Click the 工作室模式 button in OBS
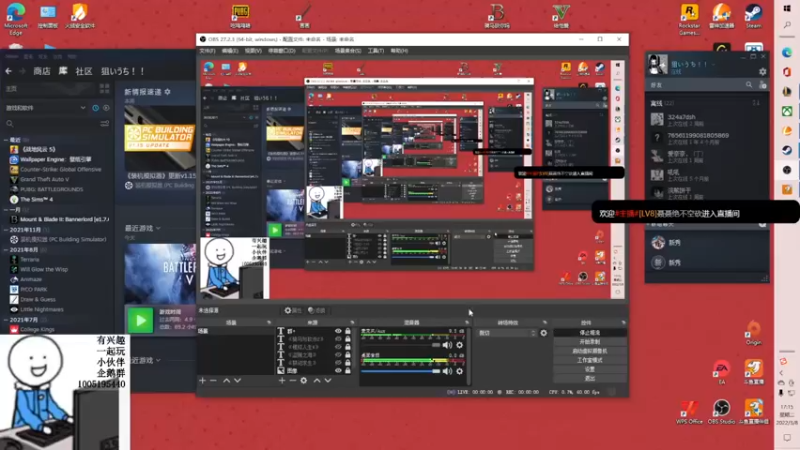 pyautogui.click(x=590, y=360)
